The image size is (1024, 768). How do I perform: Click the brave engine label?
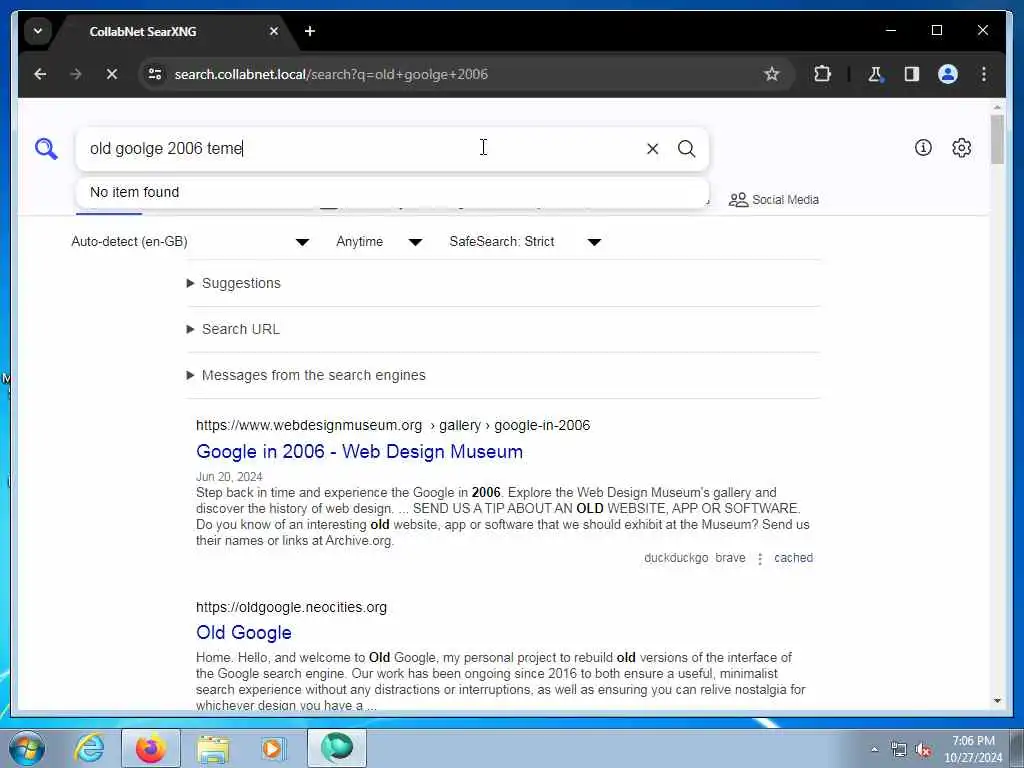click(x=730, y=558)
